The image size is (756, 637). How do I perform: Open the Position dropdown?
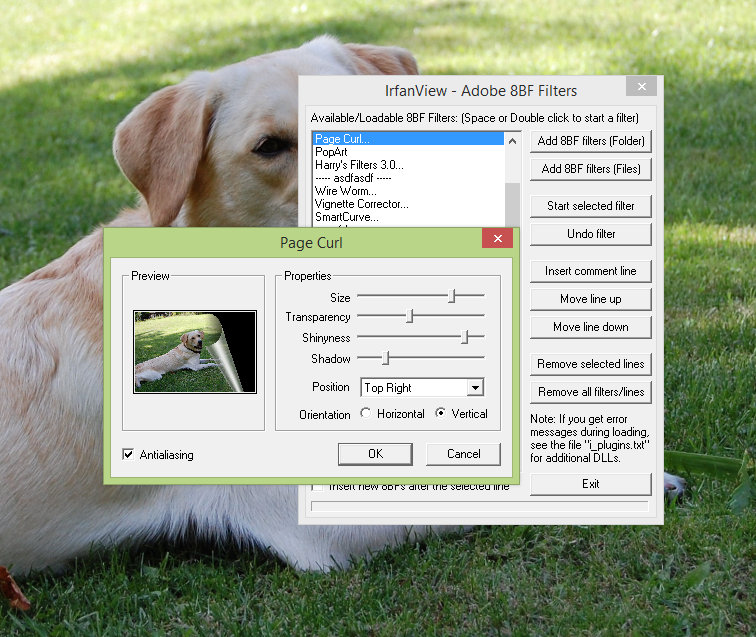[475, 388]
